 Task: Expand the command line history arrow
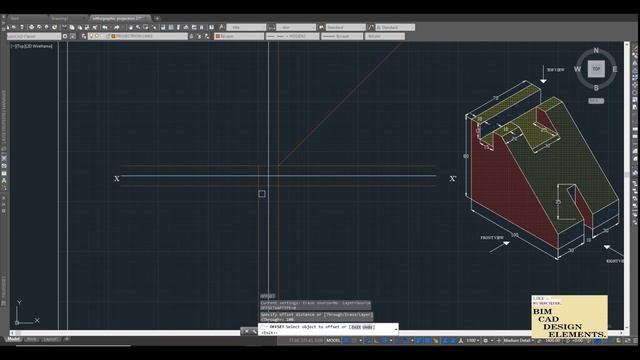(396, 329)
